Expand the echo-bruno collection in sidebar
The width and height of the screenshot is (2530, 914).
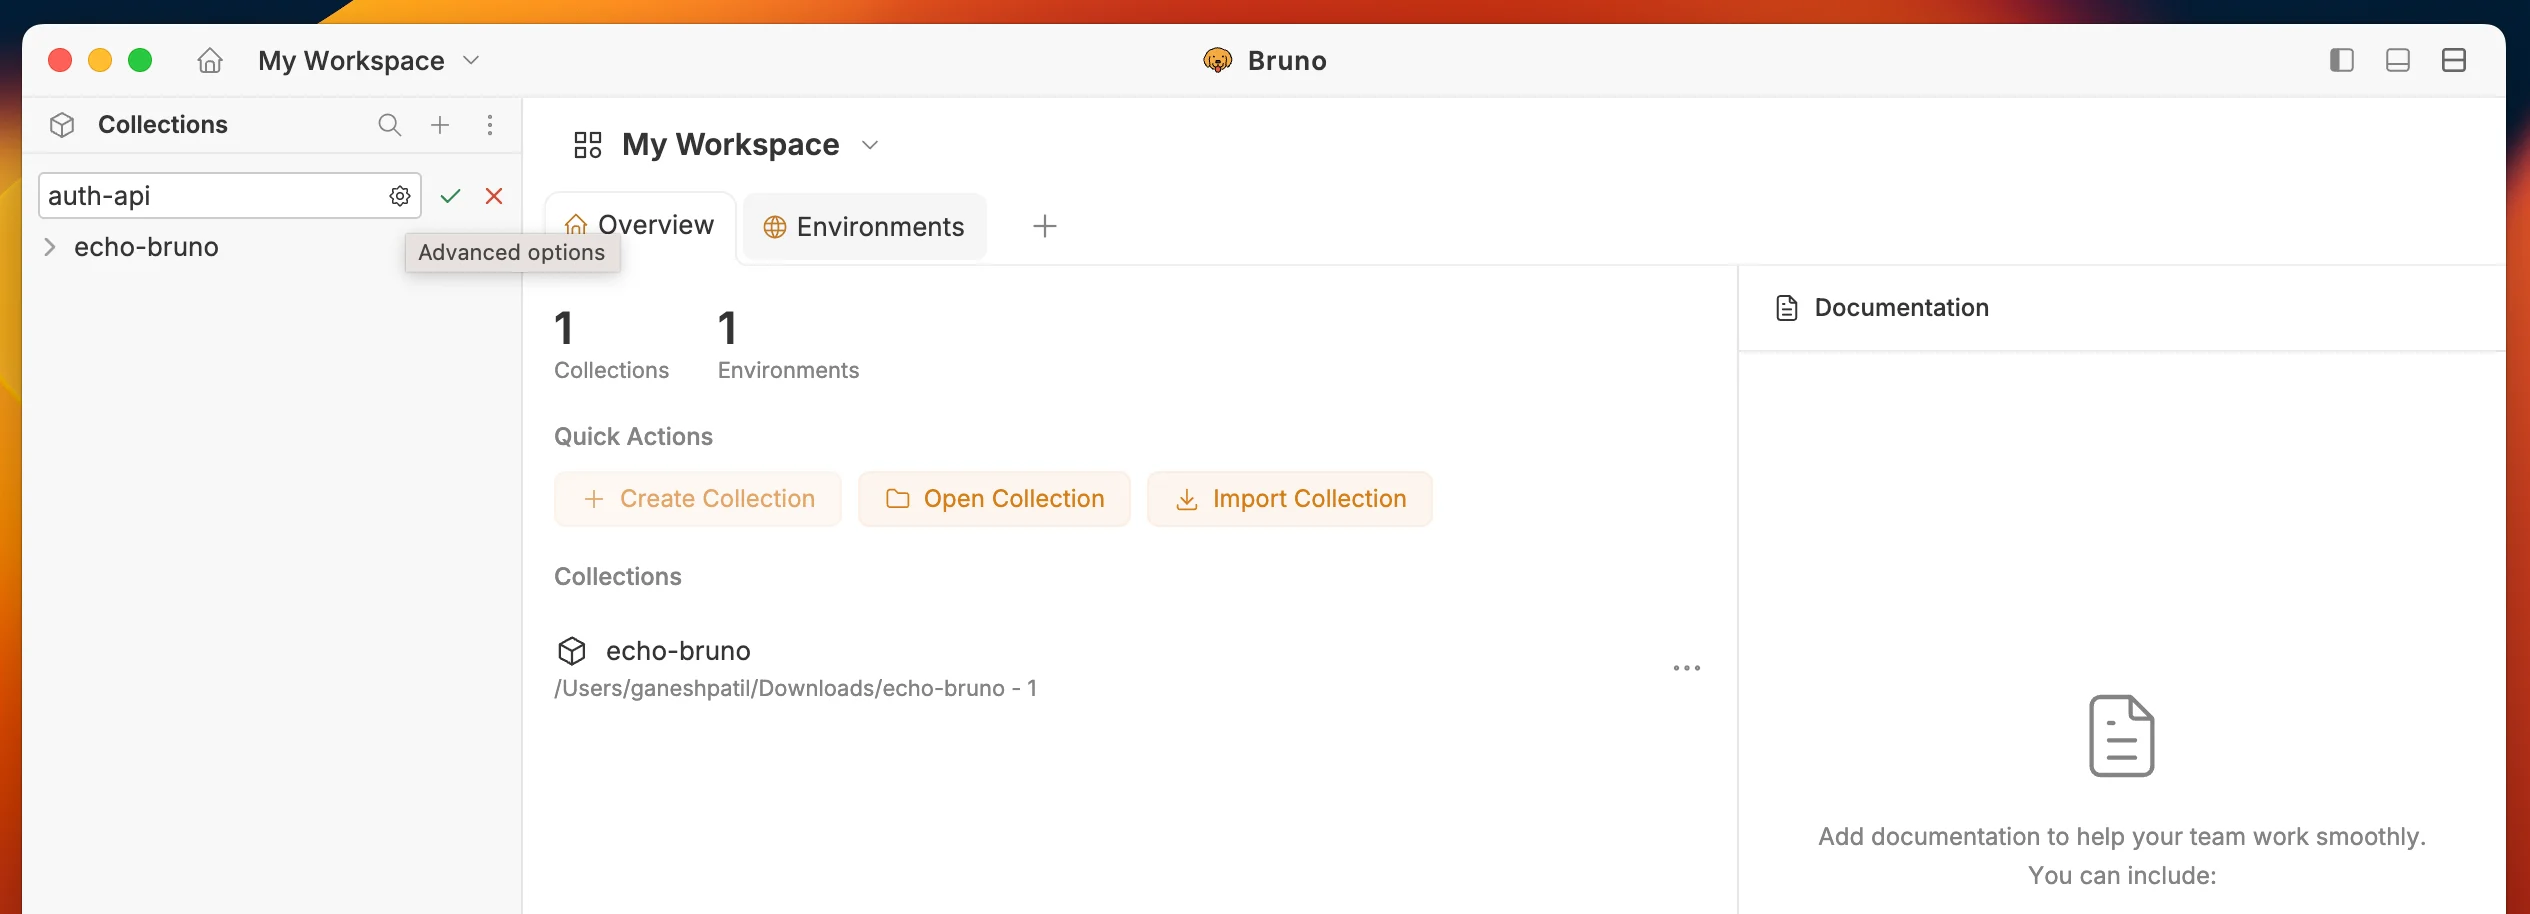tap(50, 247)
